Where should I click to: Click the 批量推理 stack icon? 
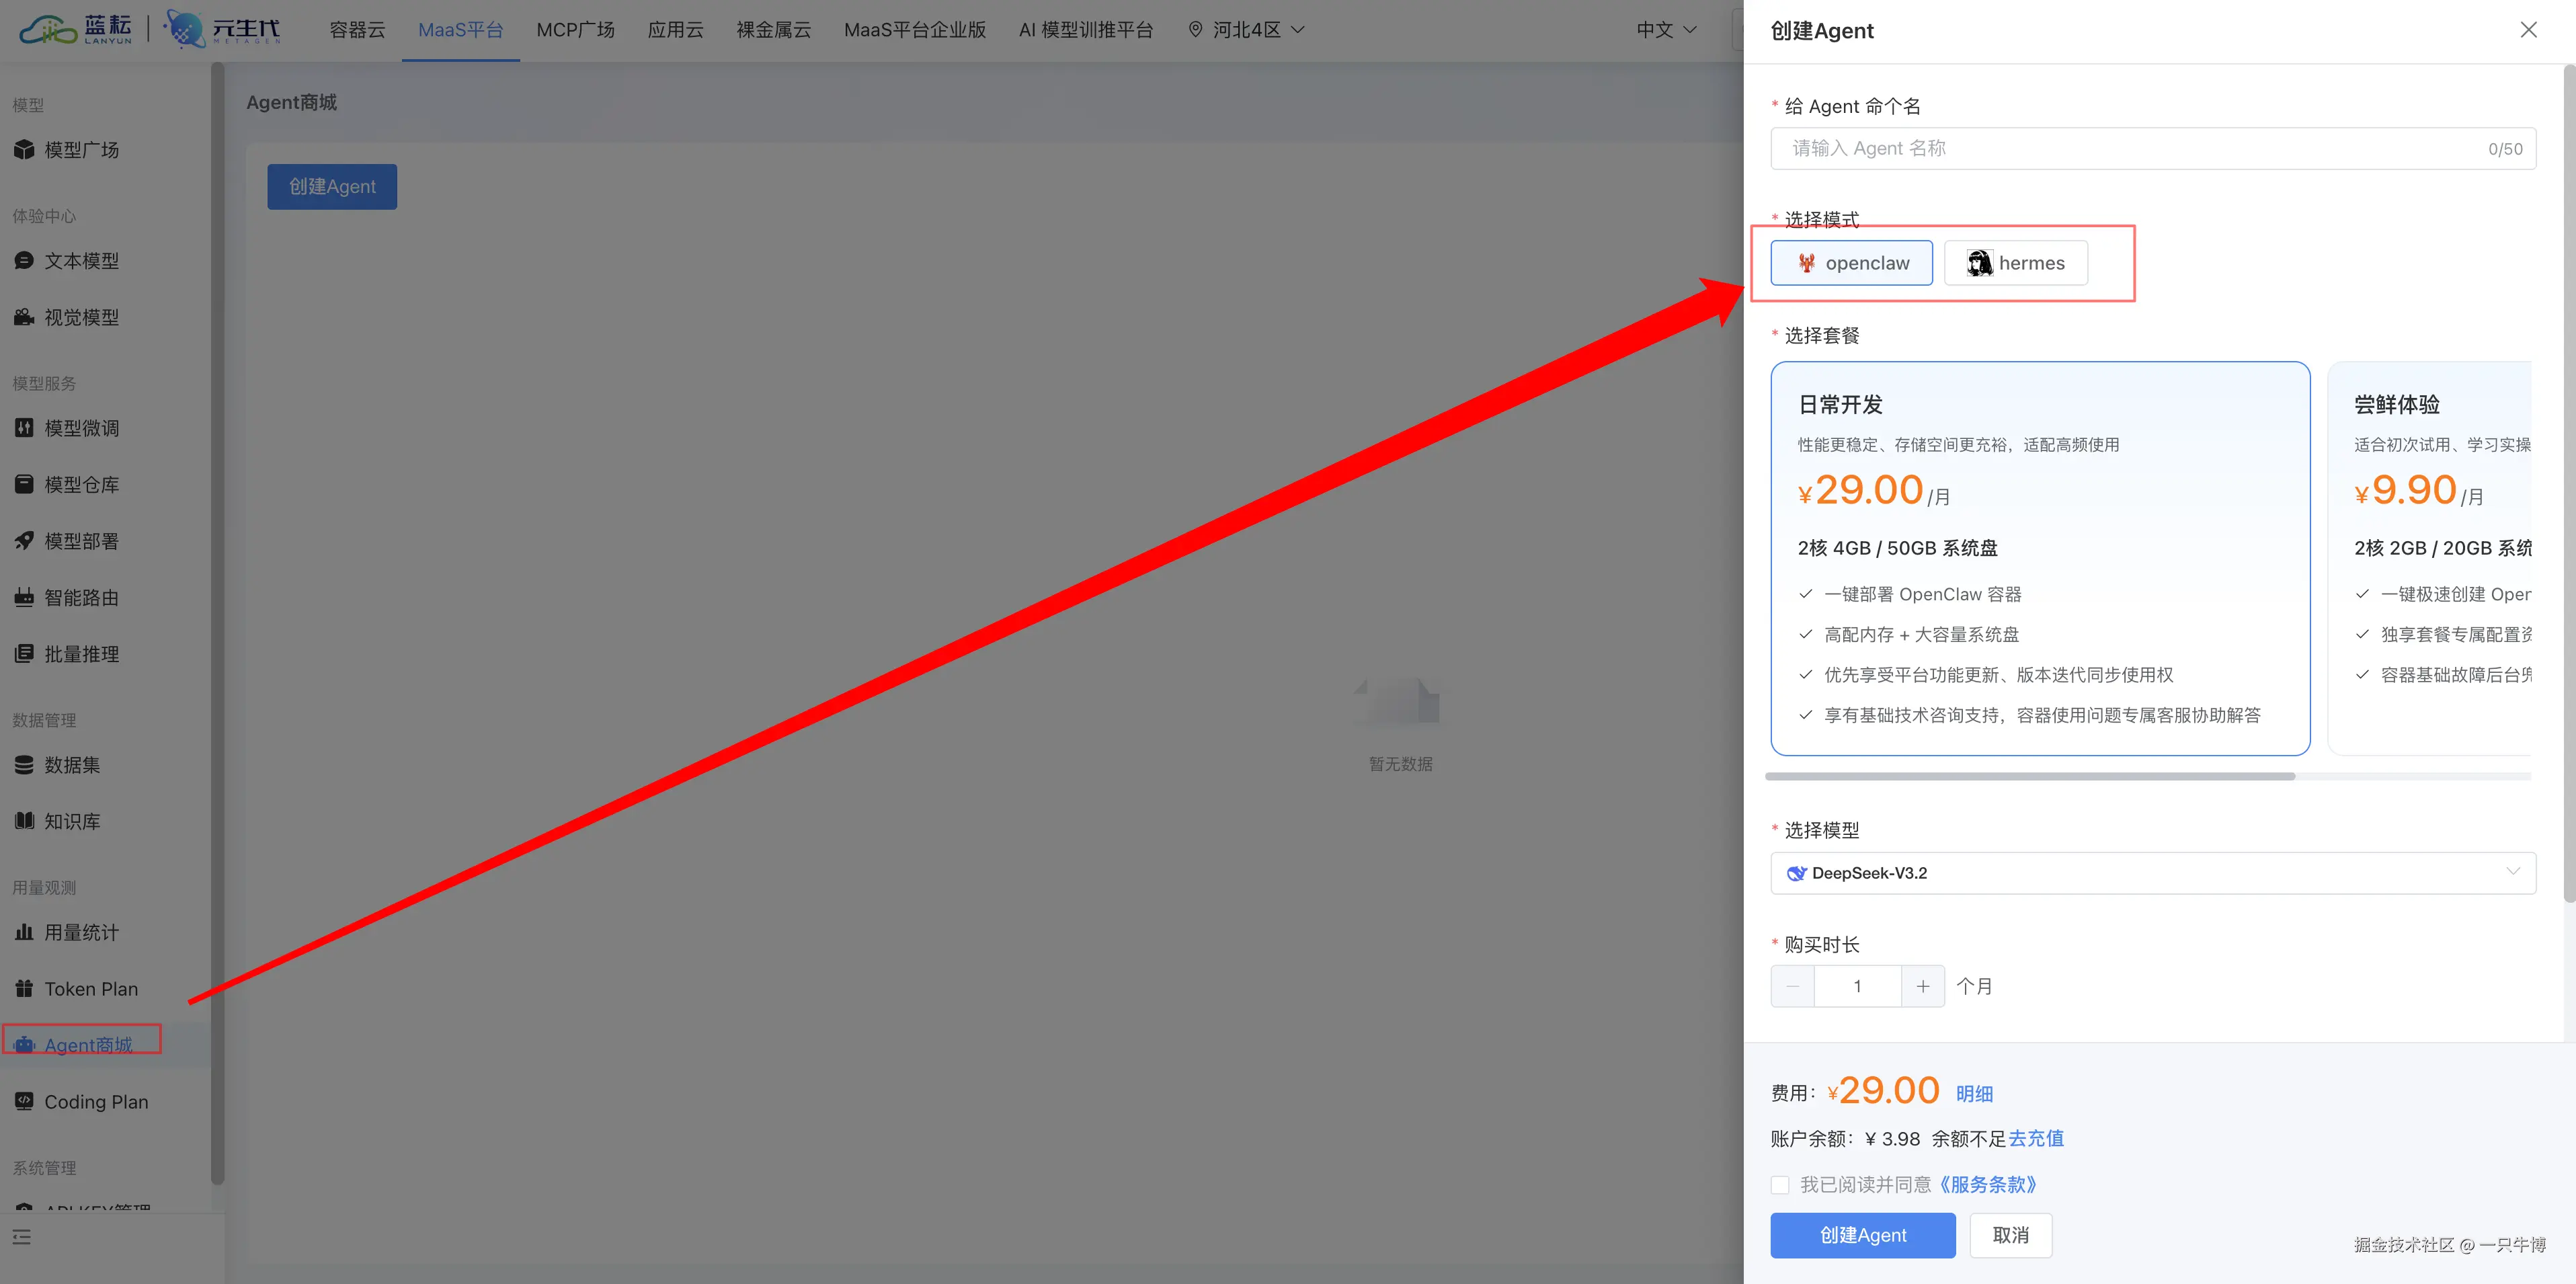(x=24, y=654)
